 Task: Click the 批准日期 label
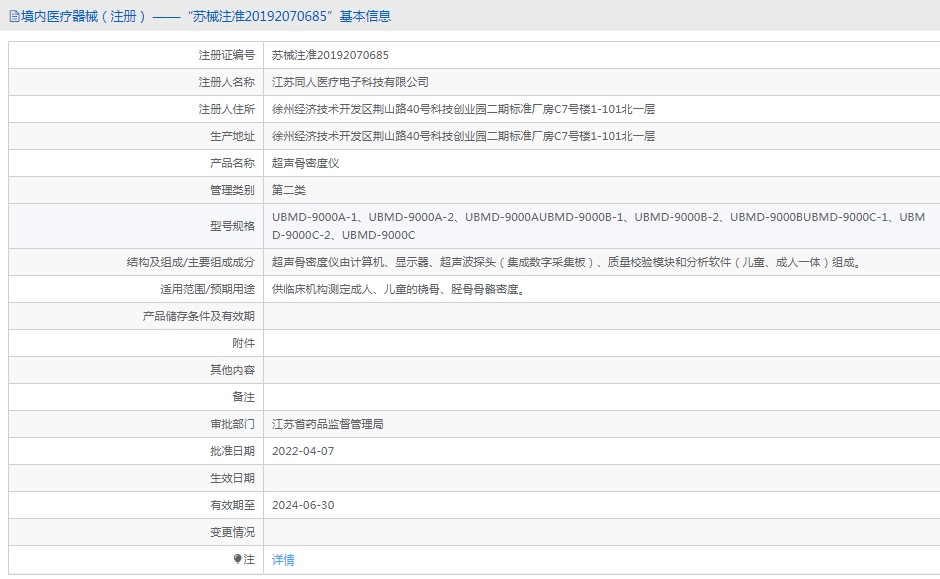pyautogui.click(x=233, y=451)
